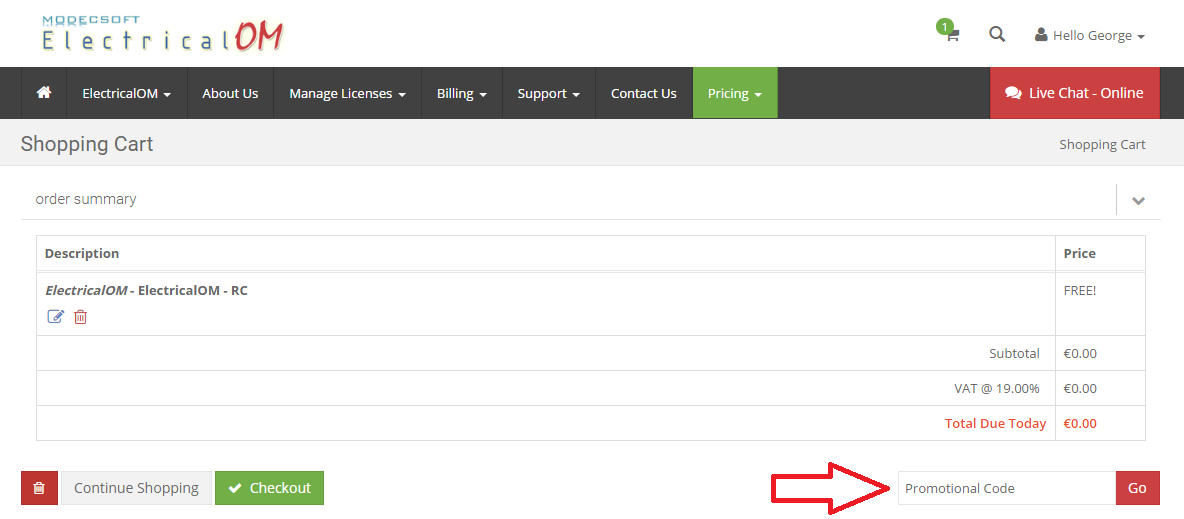
Task: Remove ElectricalOM - RC item with trash icon
Action: pos(81,317)
